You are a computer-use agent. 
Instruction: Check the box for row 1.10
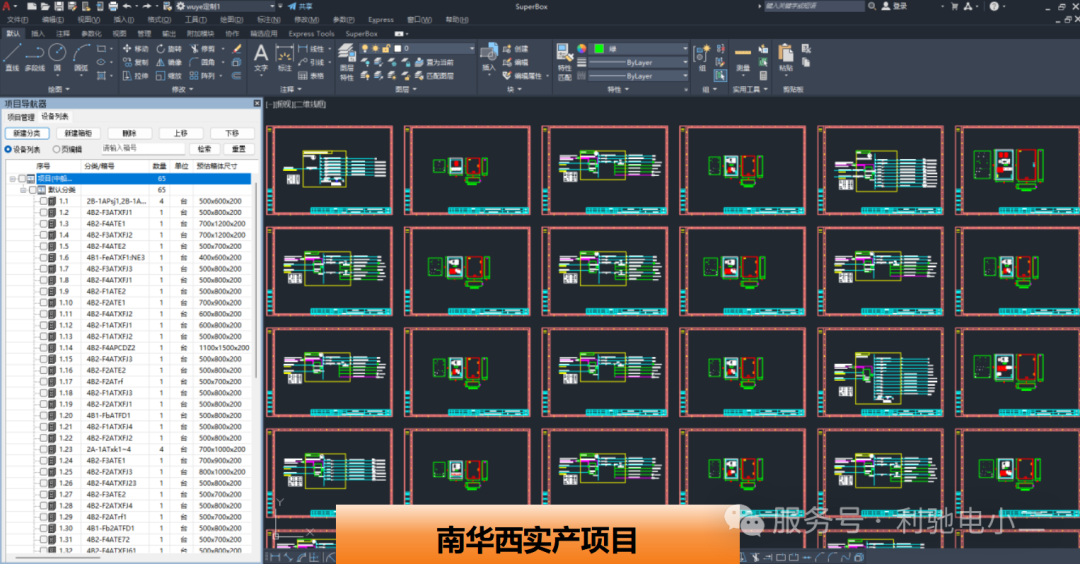pyautogui.click(x=43, y=302)
